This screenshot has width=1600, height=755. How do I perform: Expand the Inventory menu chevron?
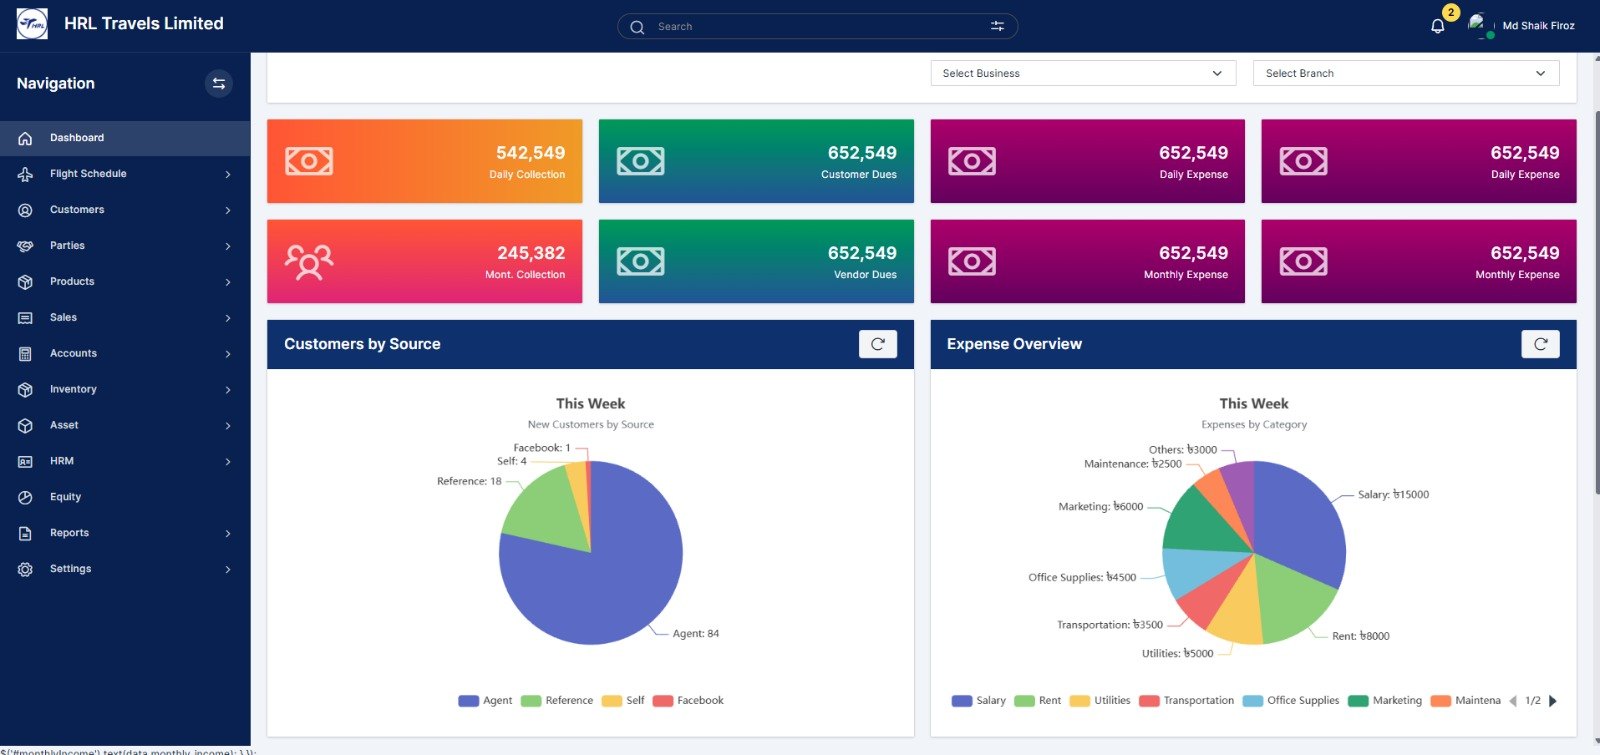(x=228, y=390)
